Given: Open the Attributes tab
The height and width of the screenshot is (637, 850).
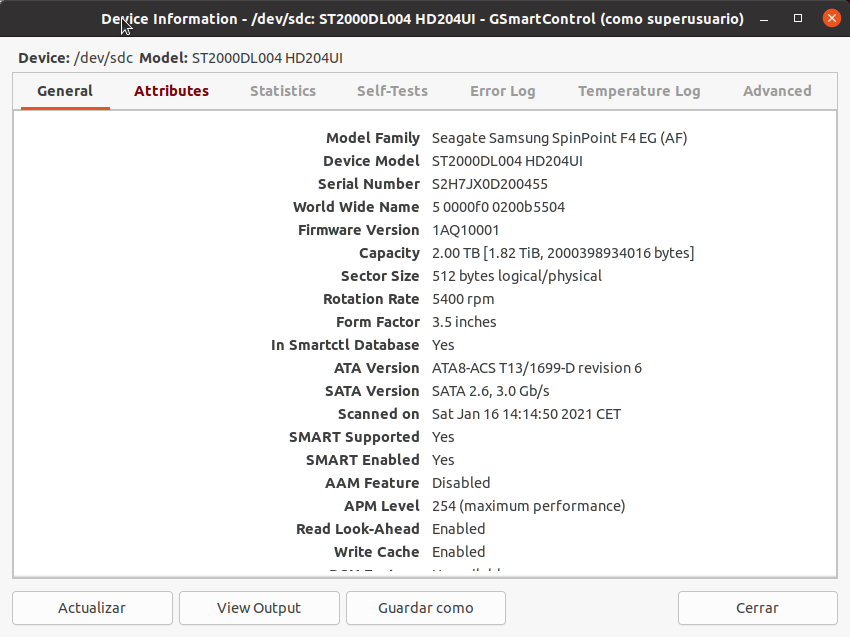Looking at the screenshot, I should pos(171,91).
